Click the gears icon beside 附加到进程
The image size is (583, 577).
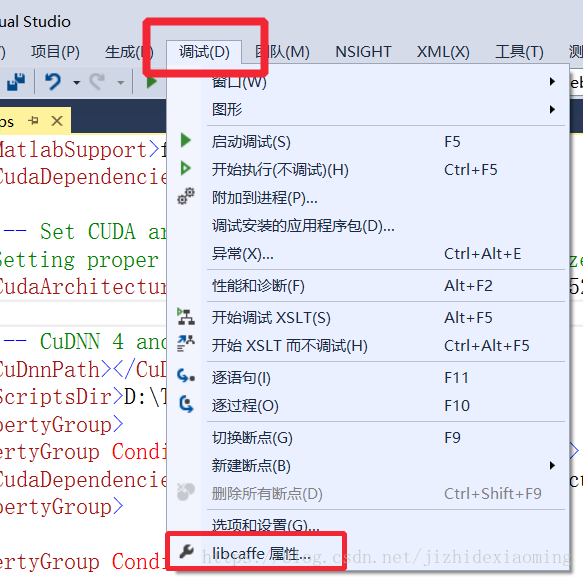(186, 196)
